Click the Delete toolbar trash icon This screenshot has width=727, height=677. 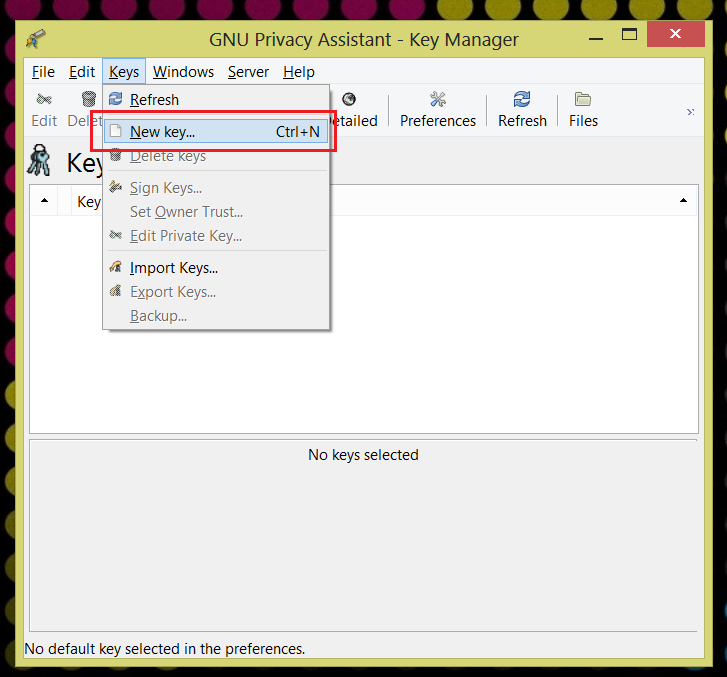[x=89, y=100]
